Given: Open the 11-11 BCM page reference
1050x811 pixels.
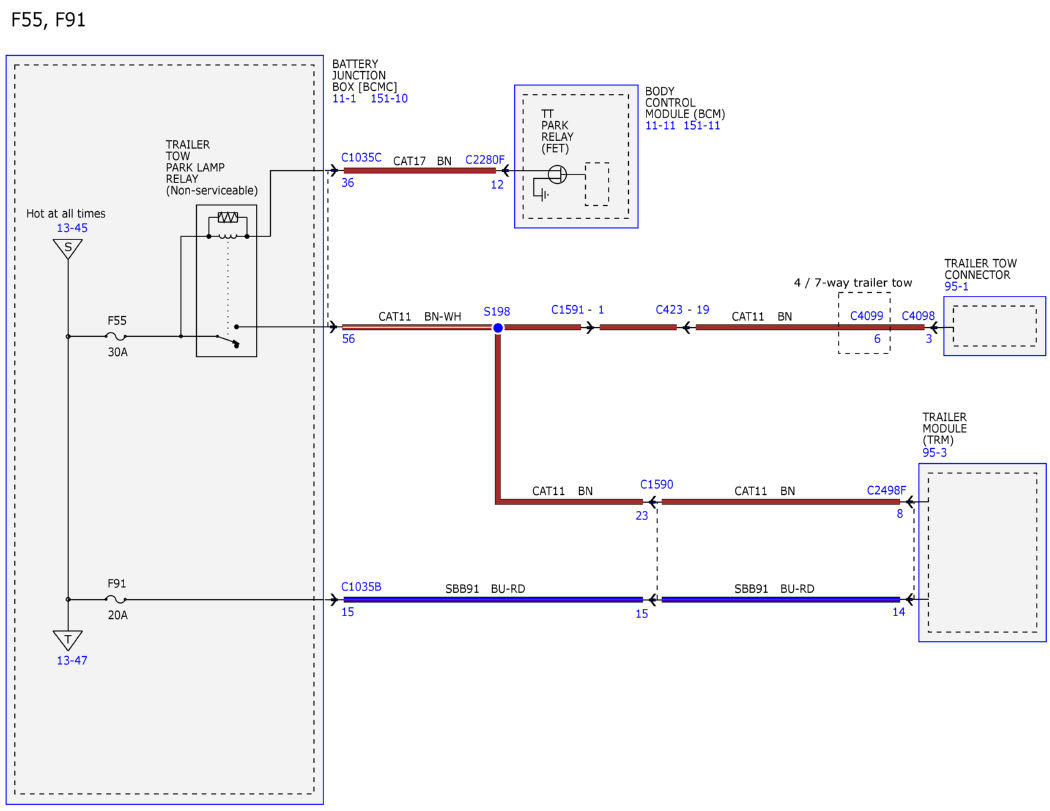Looking at the screenshot, I should click(x=660, y=125).
